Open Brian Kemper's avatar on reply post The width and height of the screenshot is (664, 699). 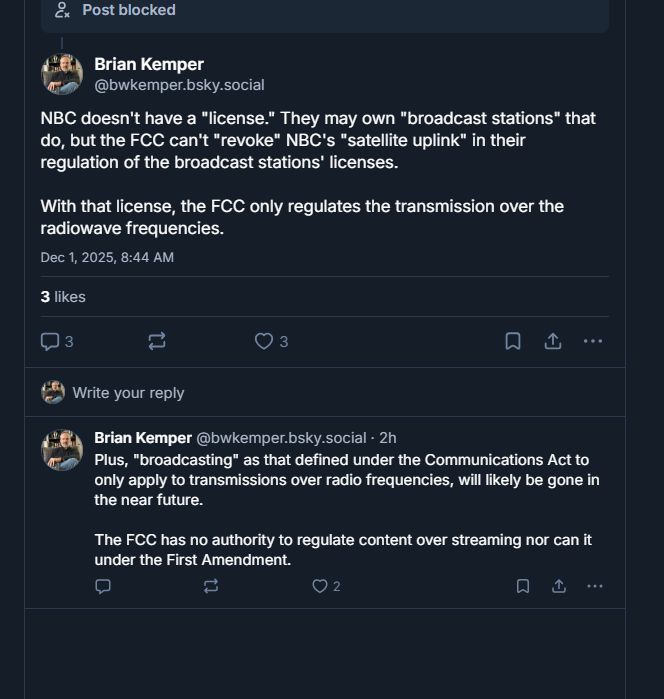[x=62, y=450]
